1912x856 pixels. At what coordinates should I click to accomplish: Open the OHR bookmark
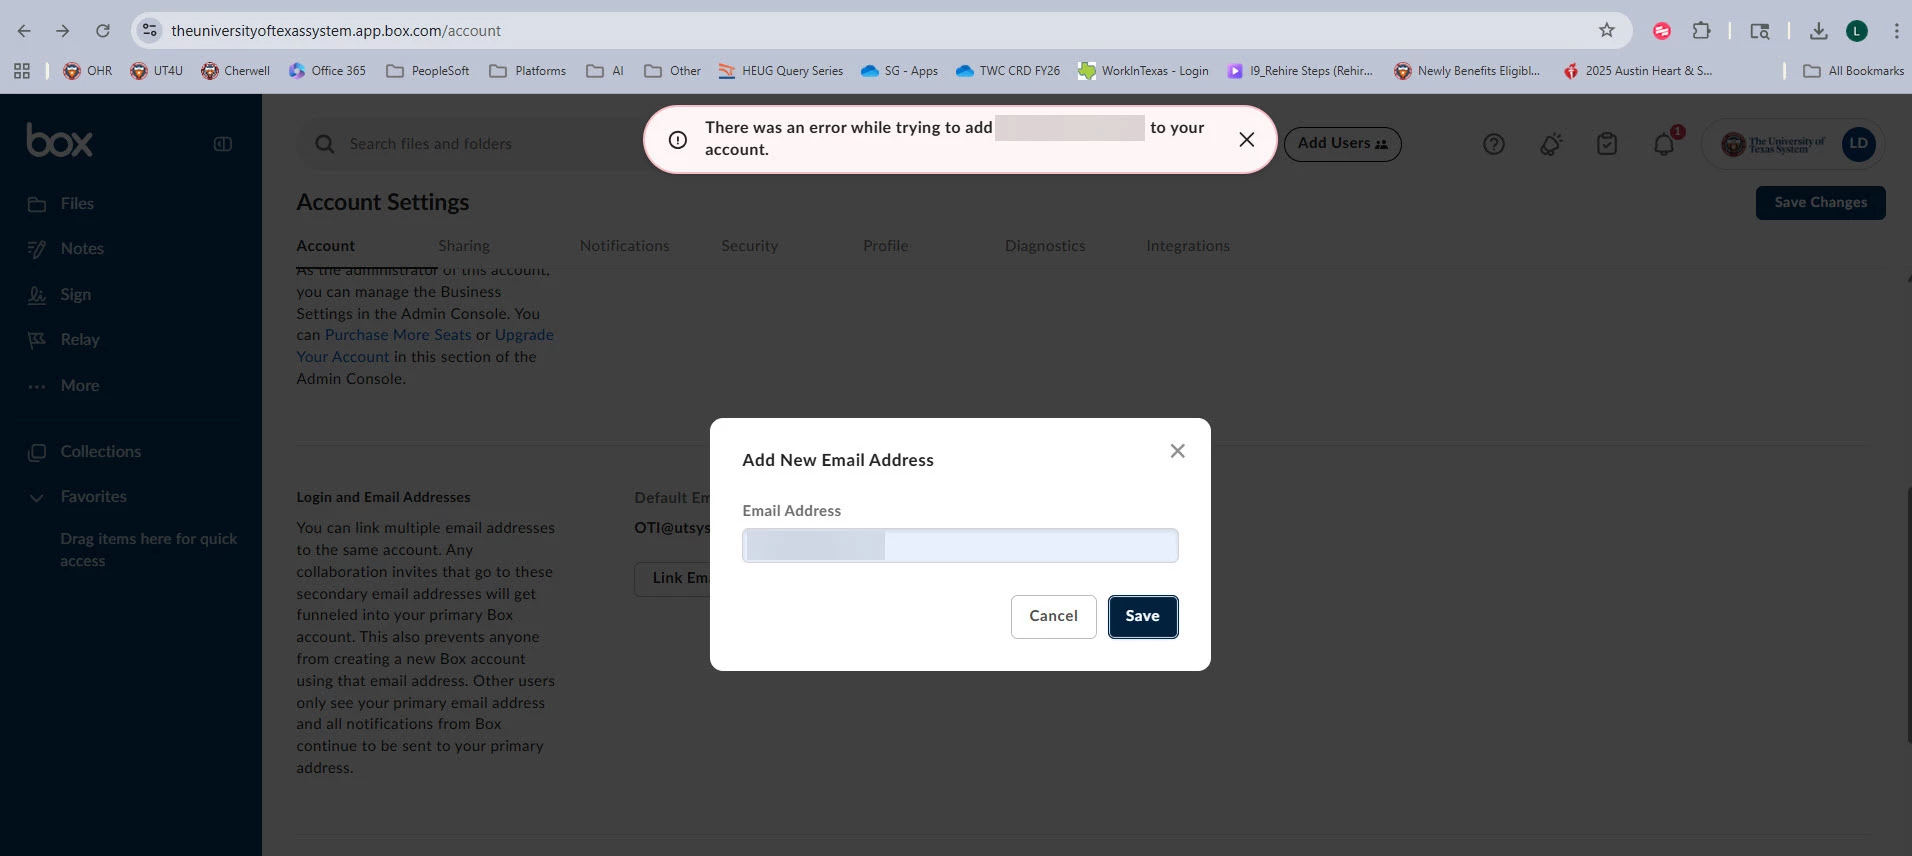(x=87, y=71)
